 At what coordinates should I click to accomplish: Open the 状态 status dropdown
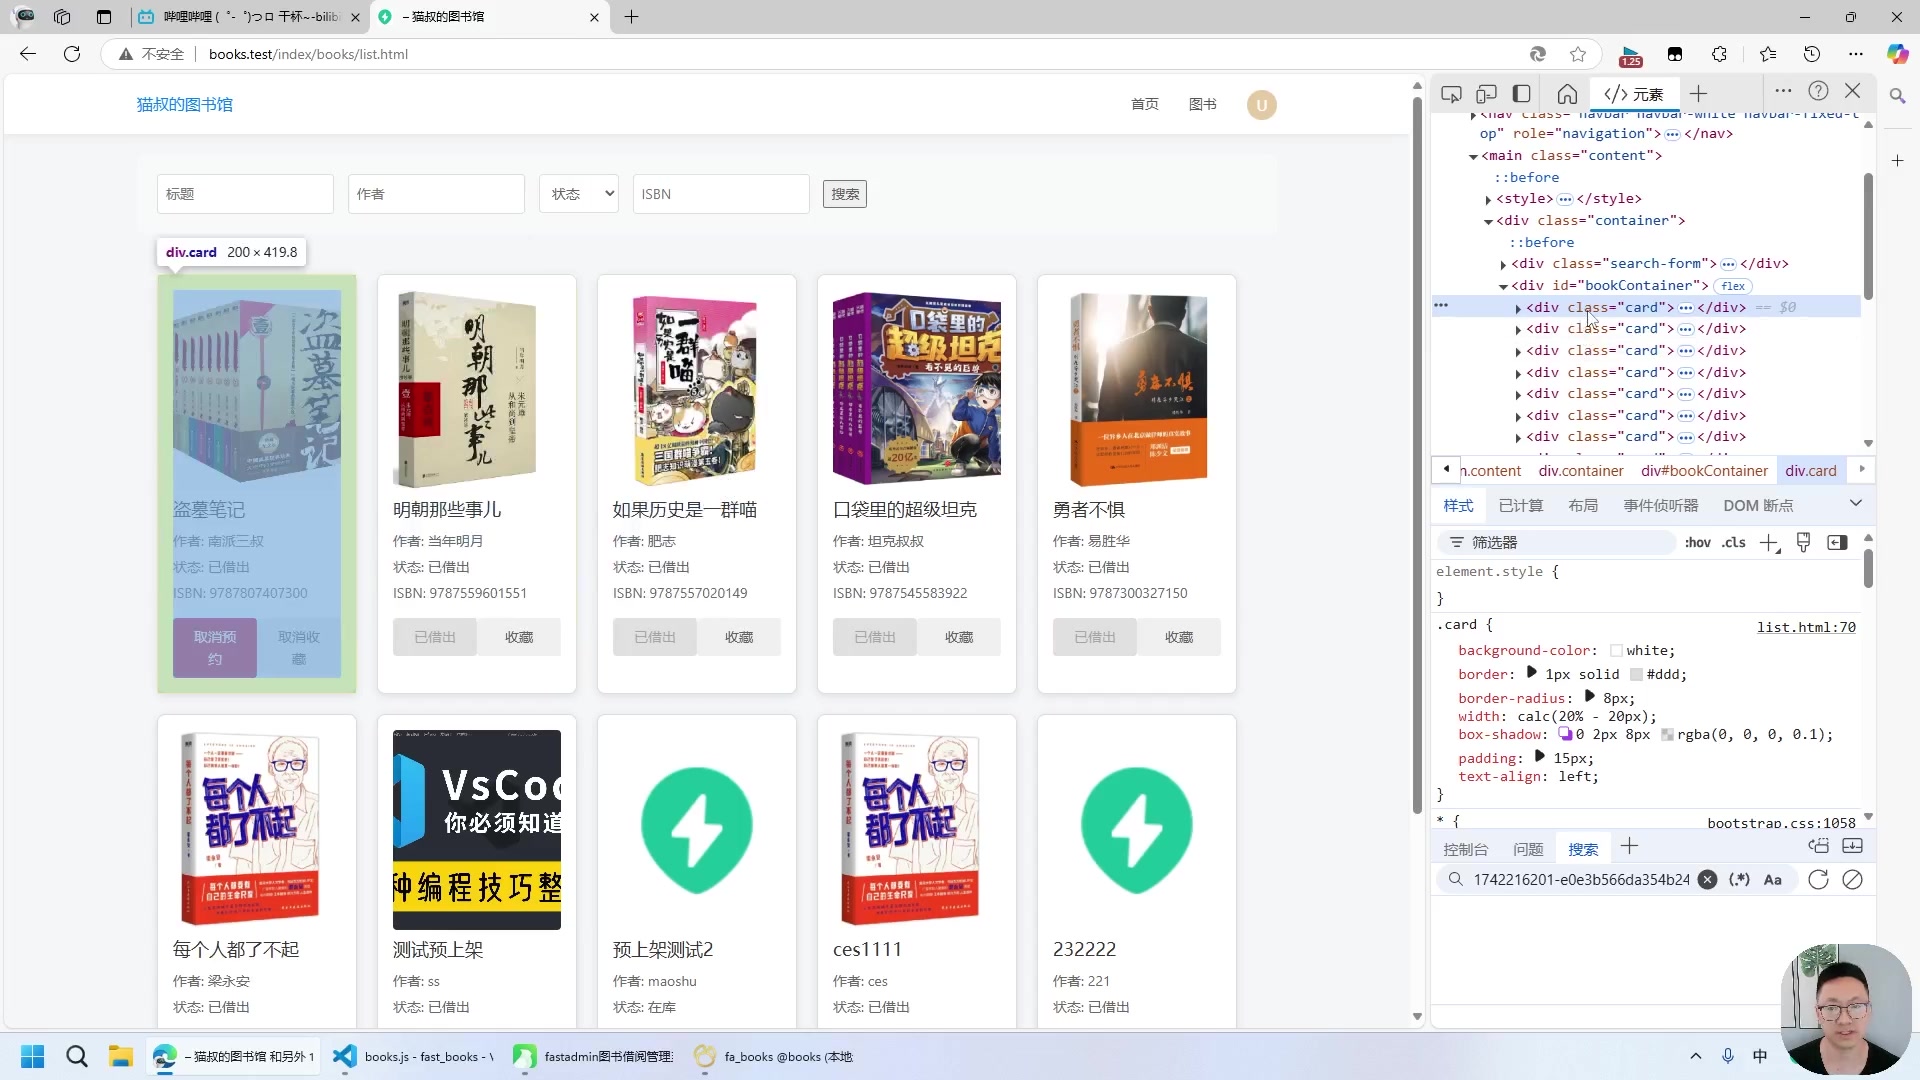click(579, 194)
